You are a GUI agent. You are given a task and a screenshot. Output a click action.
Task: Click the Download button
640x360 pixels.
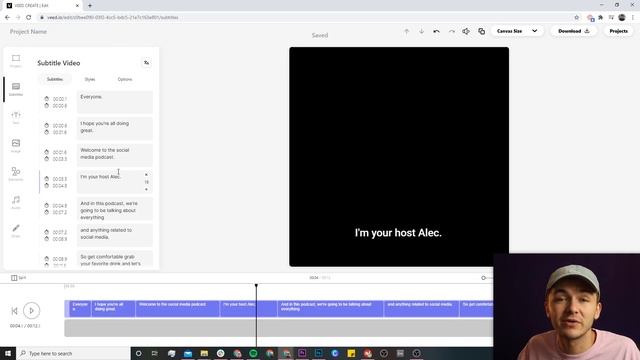point(573,31)
